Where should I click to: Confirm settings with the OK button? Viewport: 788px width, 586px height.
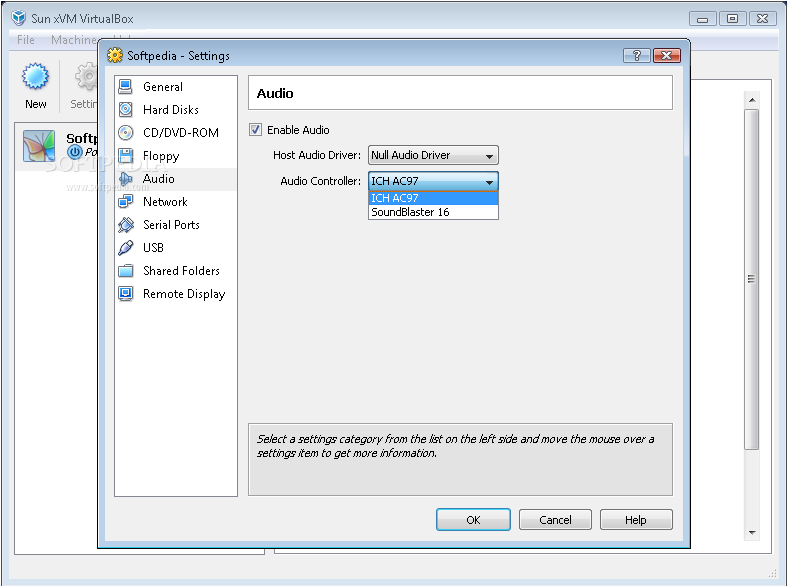(473, 520)
